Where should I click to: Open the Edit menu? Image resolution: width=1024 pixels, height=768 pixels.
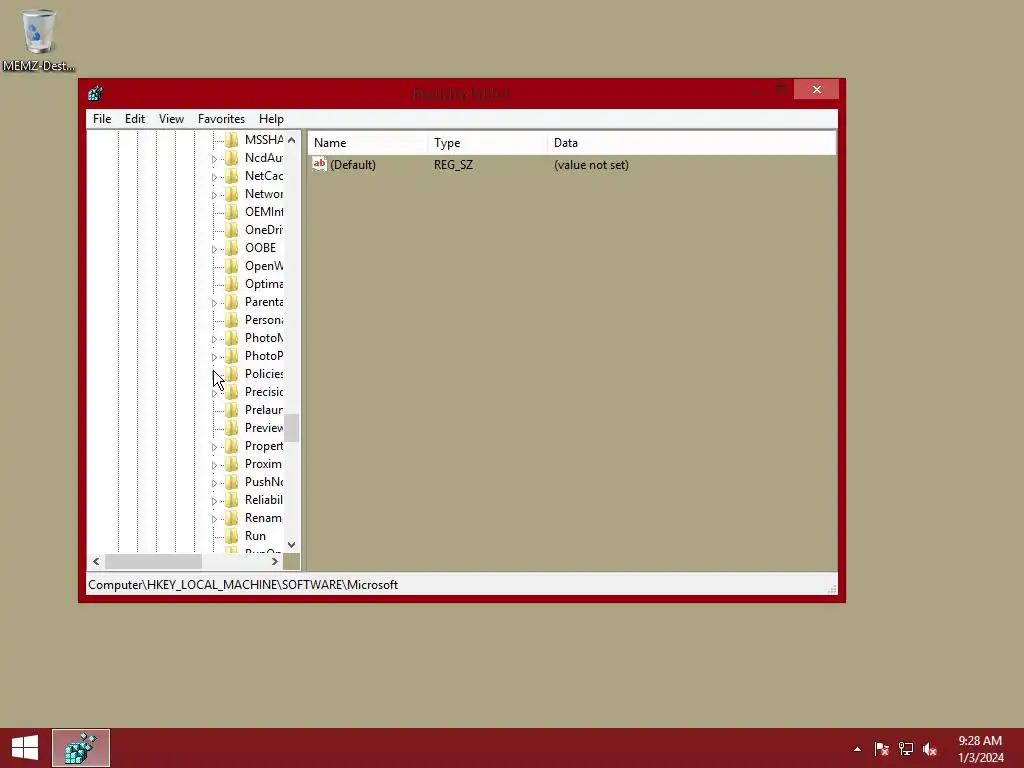tap(135, 119)
